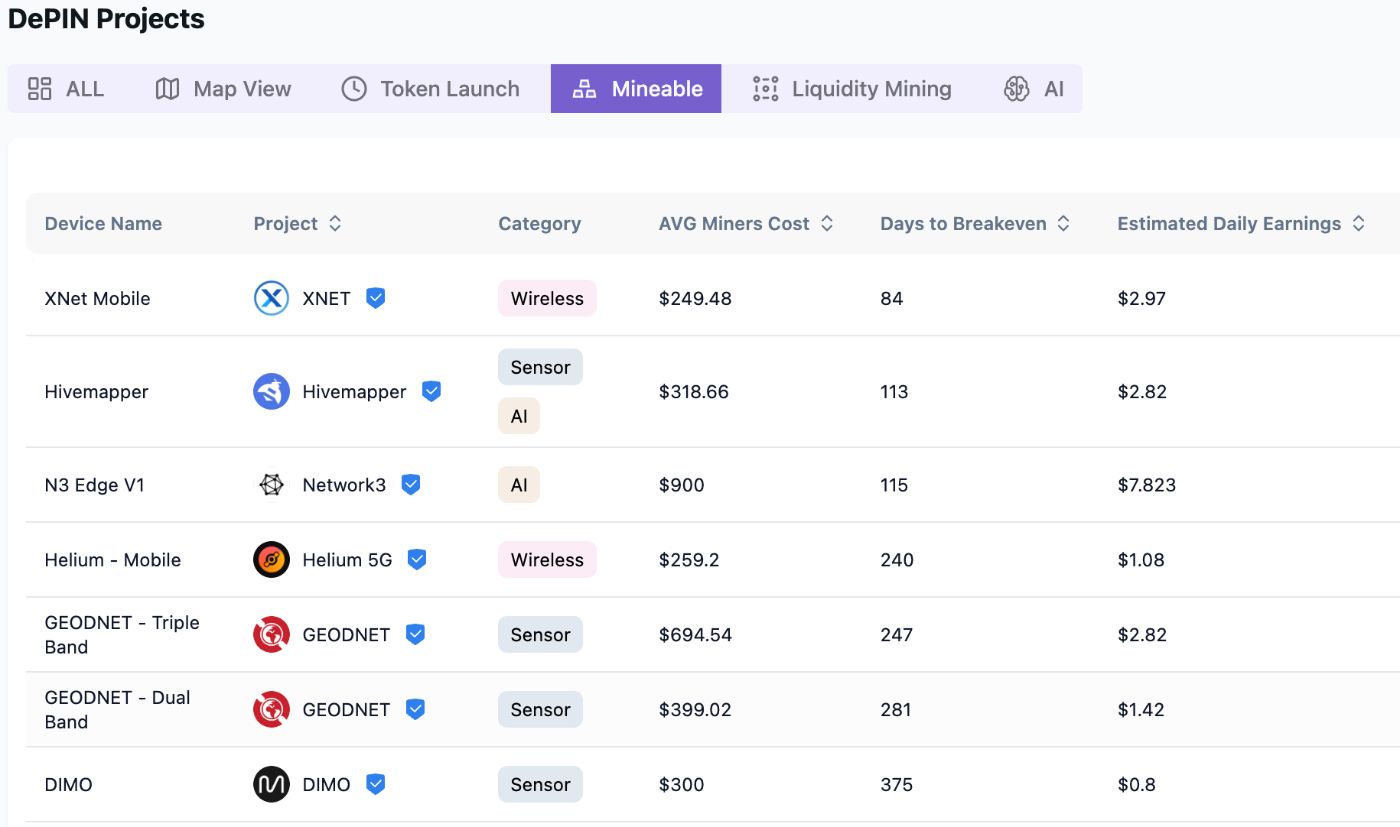This screenshot has height=827, width=1400.
Task: Click the $694.54 miner cost value
Action: (695, 634)
